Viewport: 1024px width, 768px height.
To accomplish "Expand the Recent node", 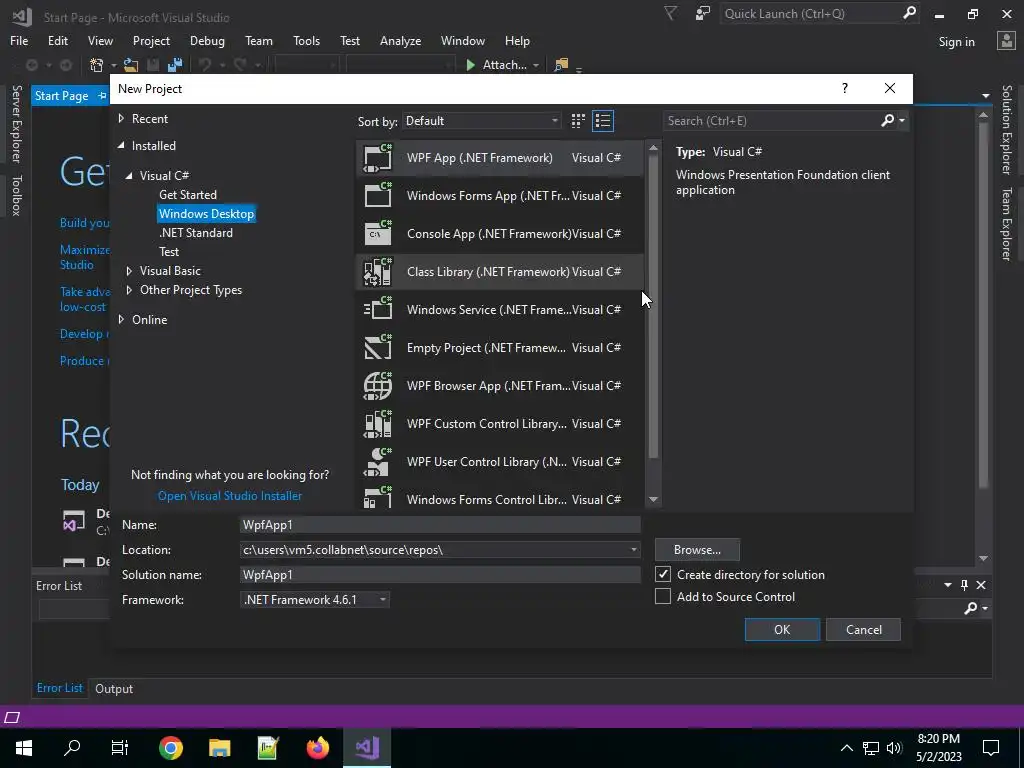I will pyautogui.click(x=121, y=119).
